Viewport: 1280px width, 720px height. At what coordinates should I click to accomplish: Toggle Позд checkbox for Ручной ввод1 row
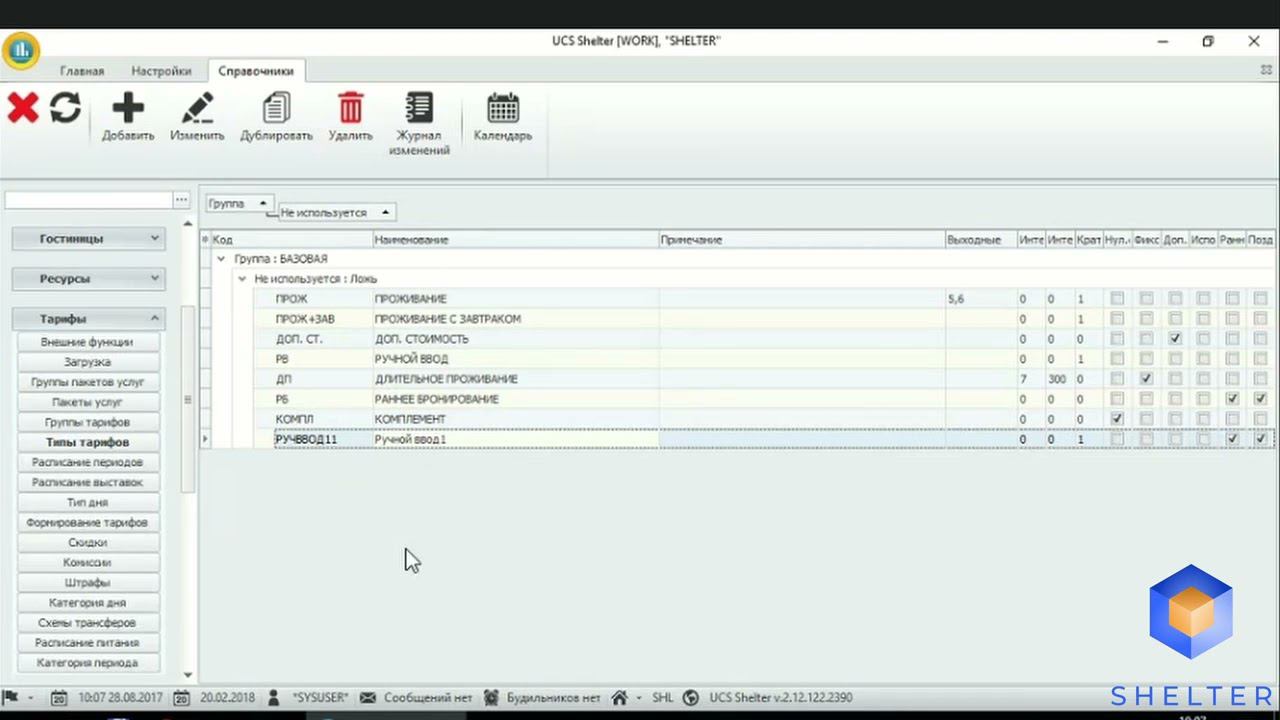point(1260,439)
